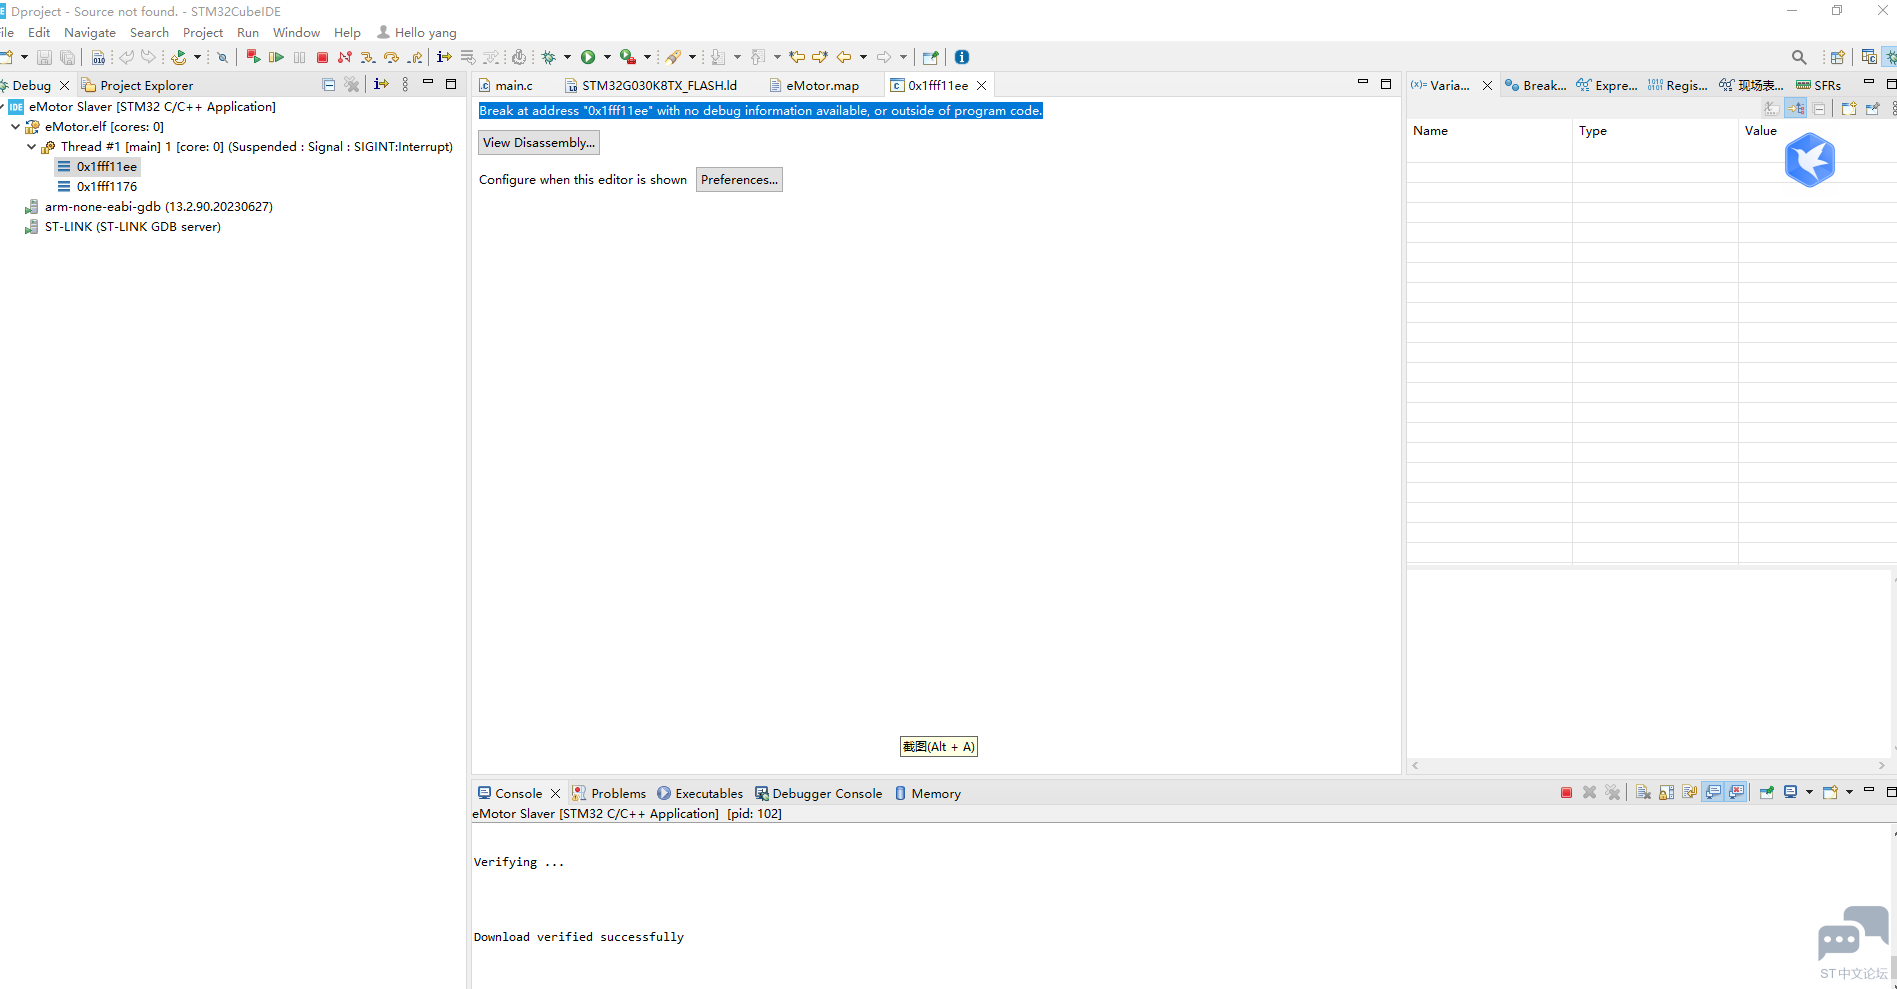Click the Disconnect icon in the toolbar

coord(345,57)
